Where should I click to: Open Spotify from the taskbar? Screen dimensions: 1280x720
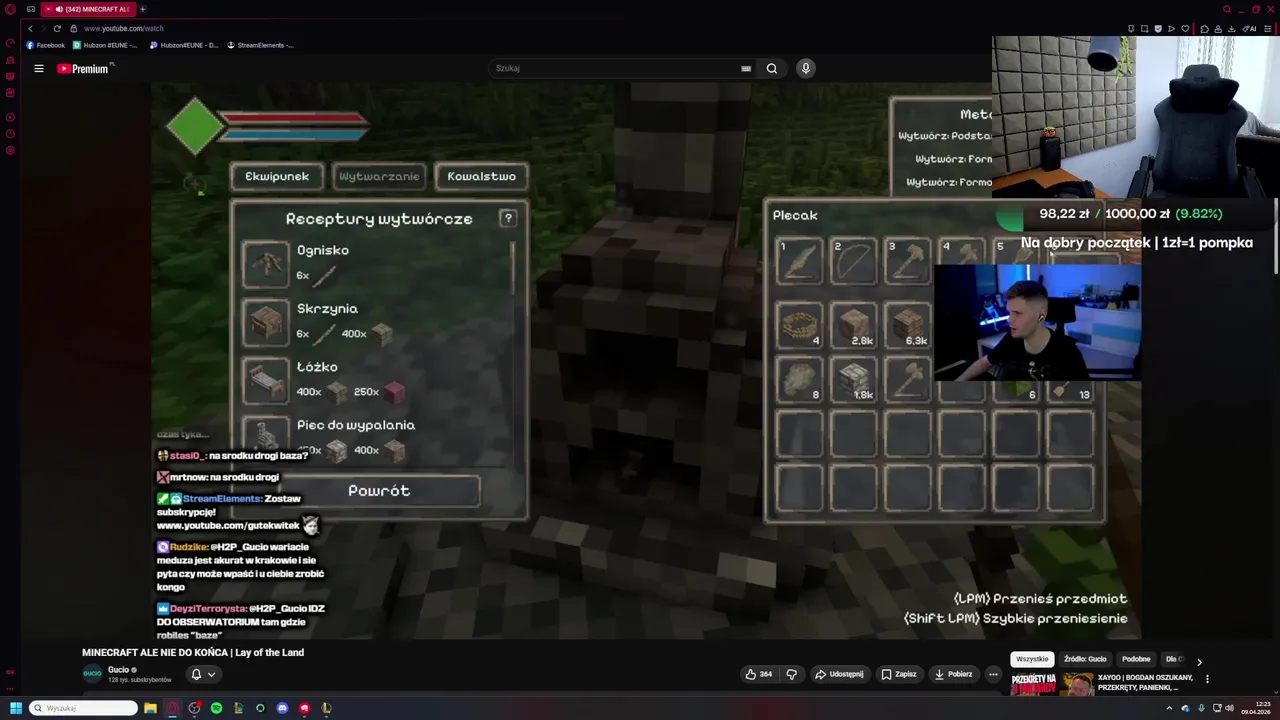tap(216, 708)
